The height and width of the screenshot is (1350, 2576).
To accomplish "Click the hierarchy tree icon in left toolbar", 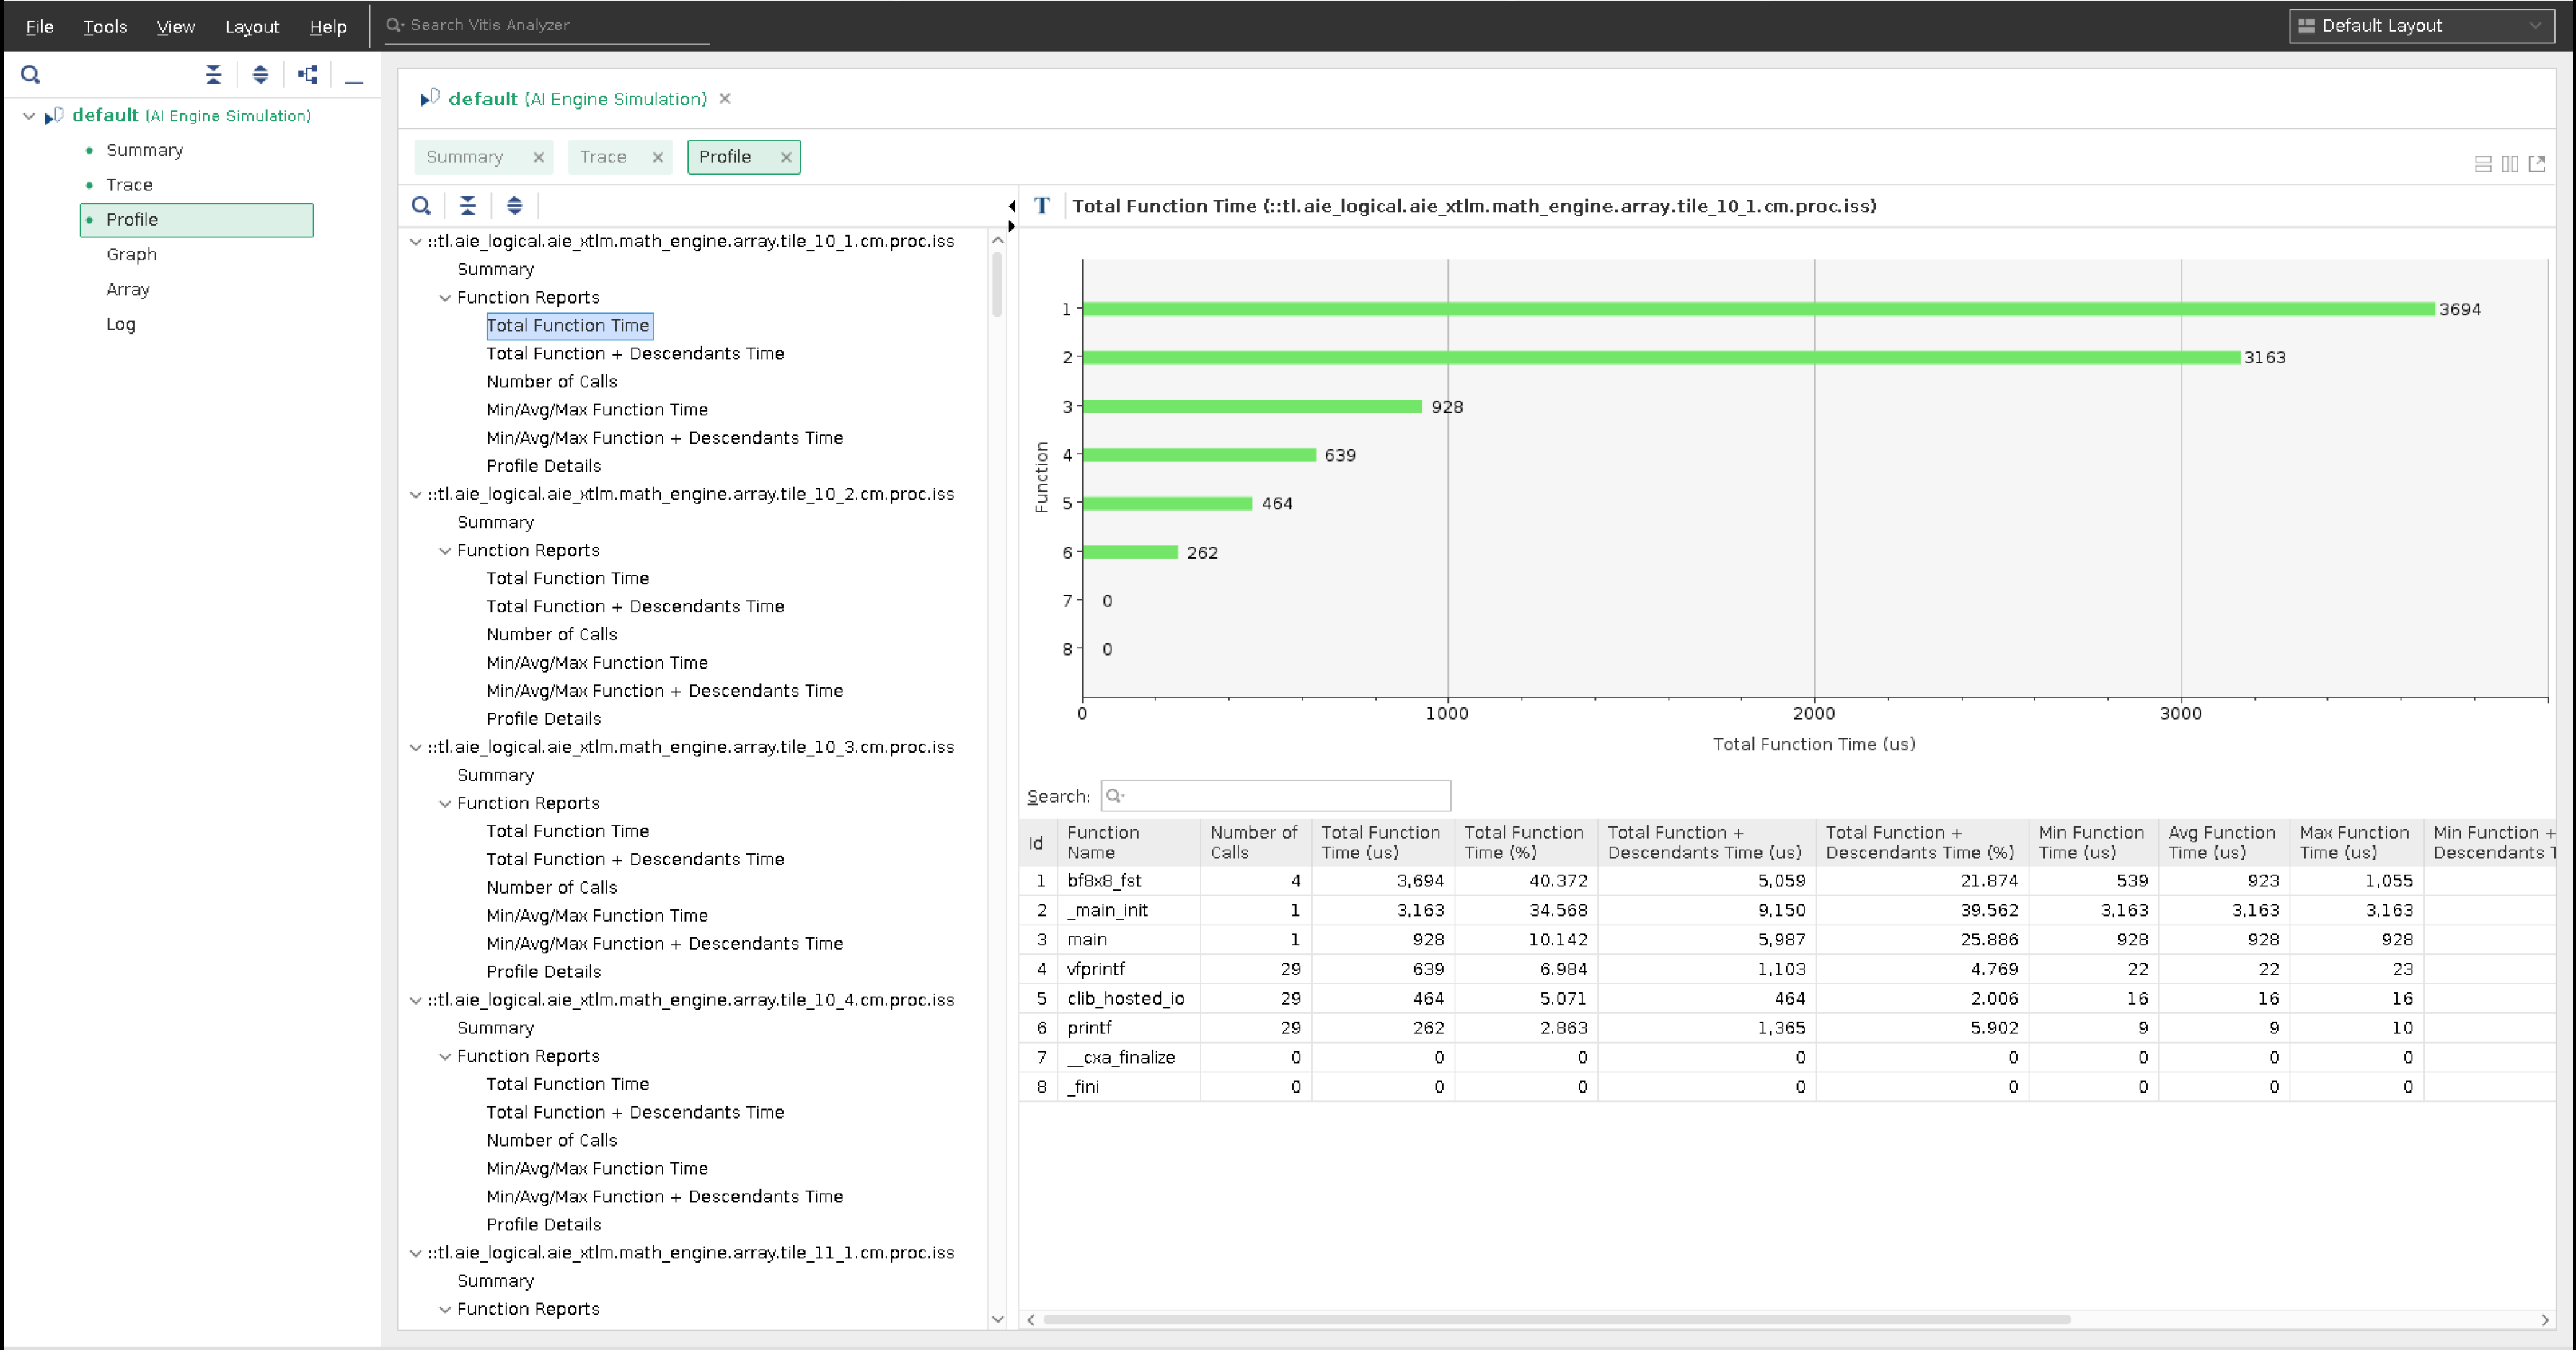I will pos(307,75).
